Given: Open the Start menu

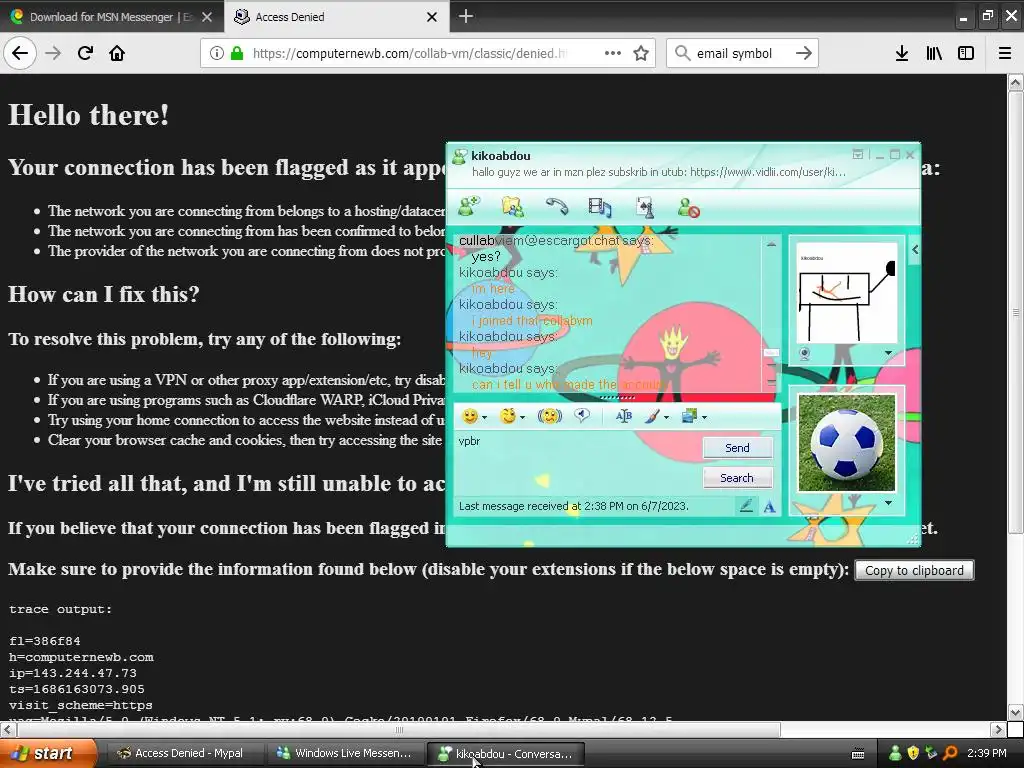Looking at the screenshot, I should click(48, 753).
